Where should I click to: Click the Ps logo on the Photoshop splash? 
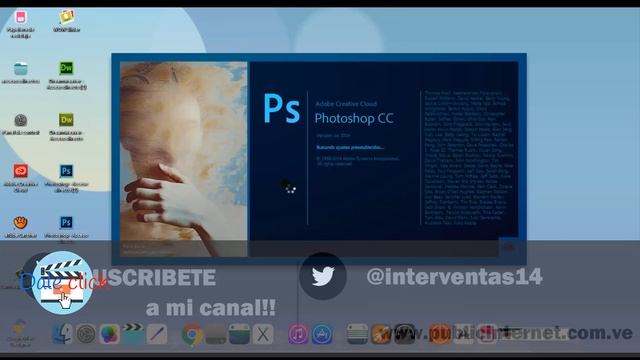click(282, 109)
